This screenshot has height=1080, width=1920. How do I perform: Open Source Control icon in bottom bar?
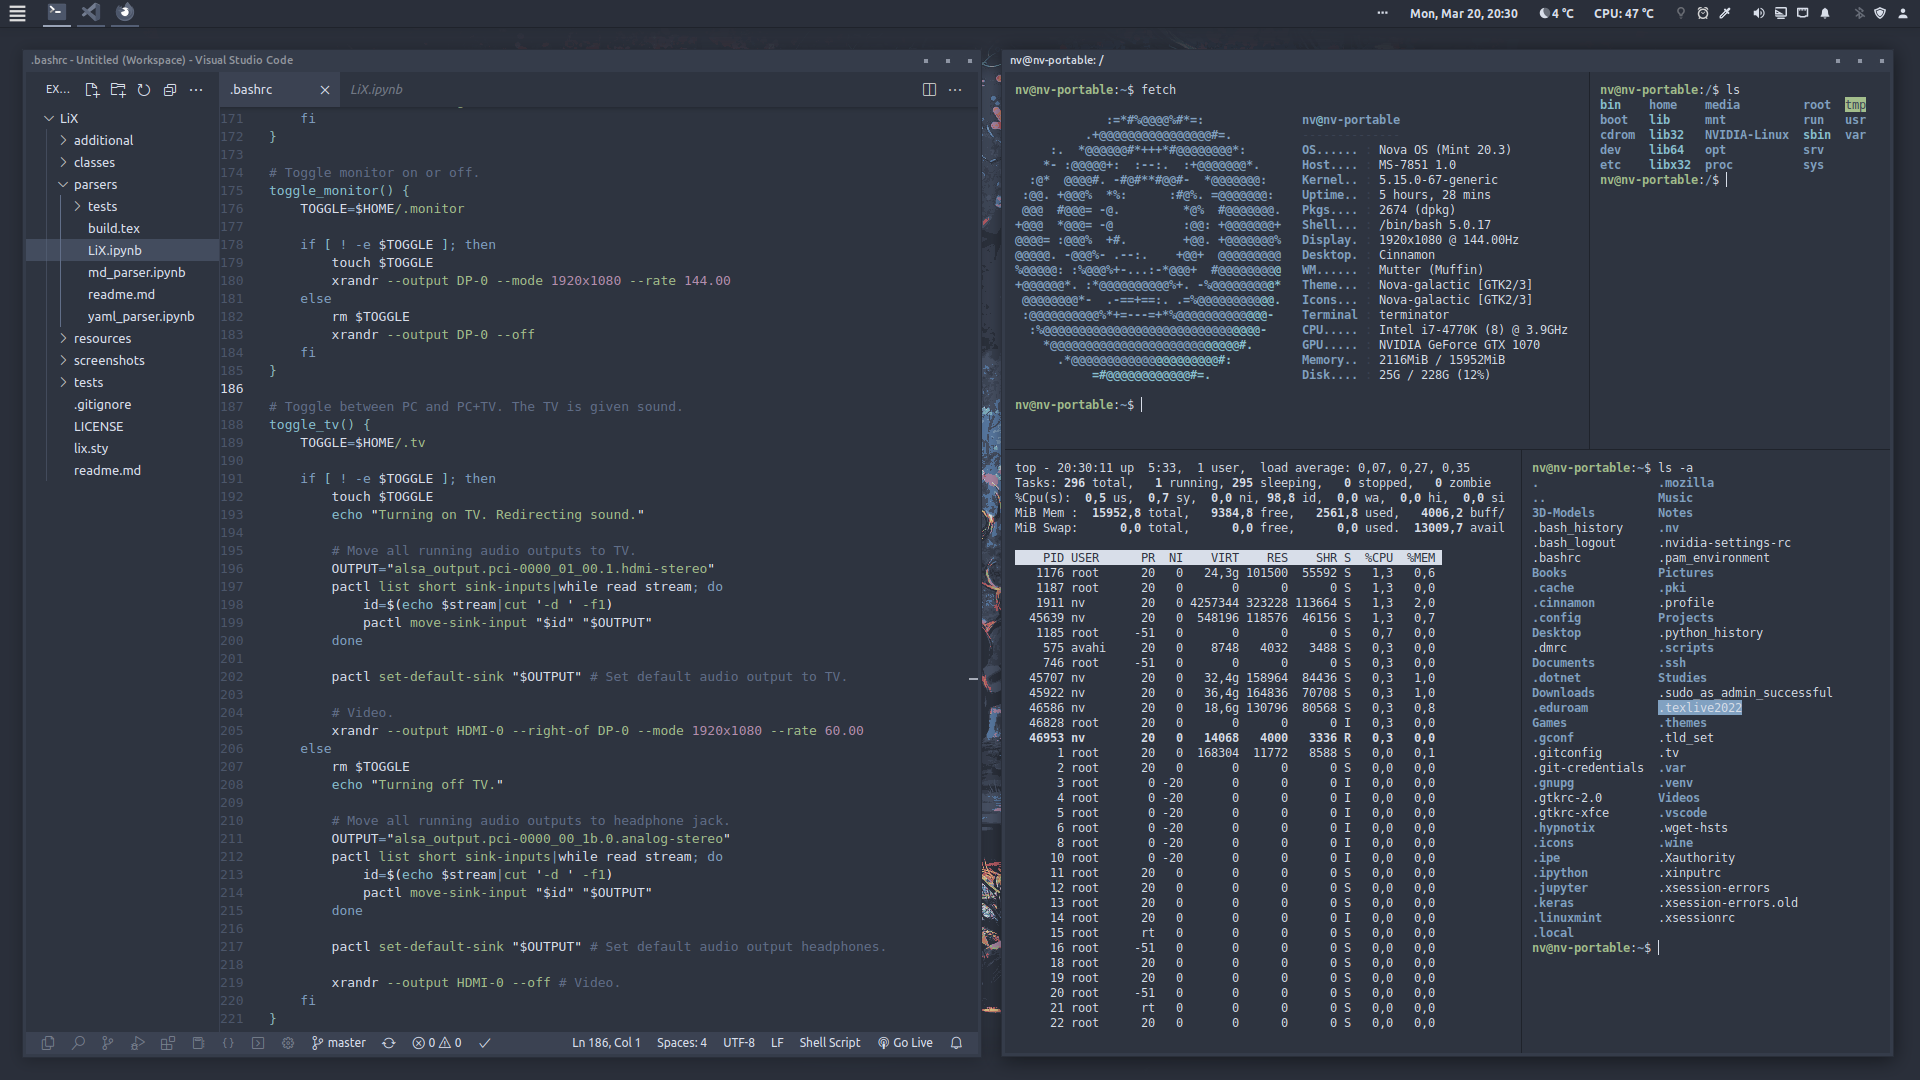tap(108, 1043)
